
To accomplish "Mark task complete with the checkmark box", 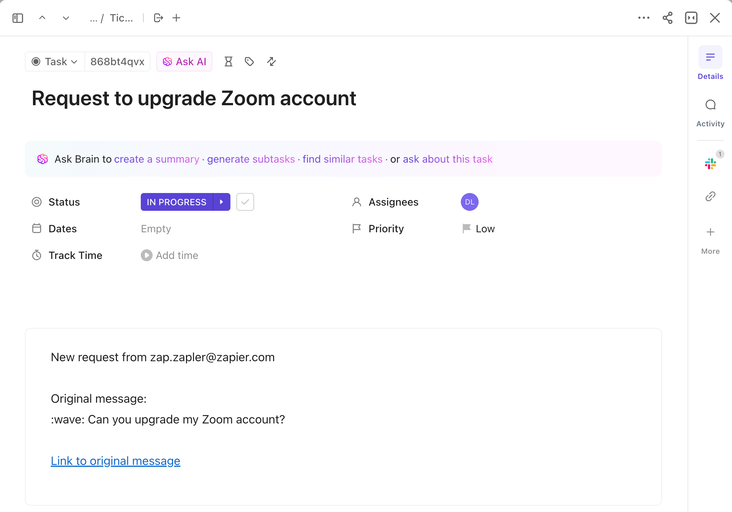I will tap(245, 202).
